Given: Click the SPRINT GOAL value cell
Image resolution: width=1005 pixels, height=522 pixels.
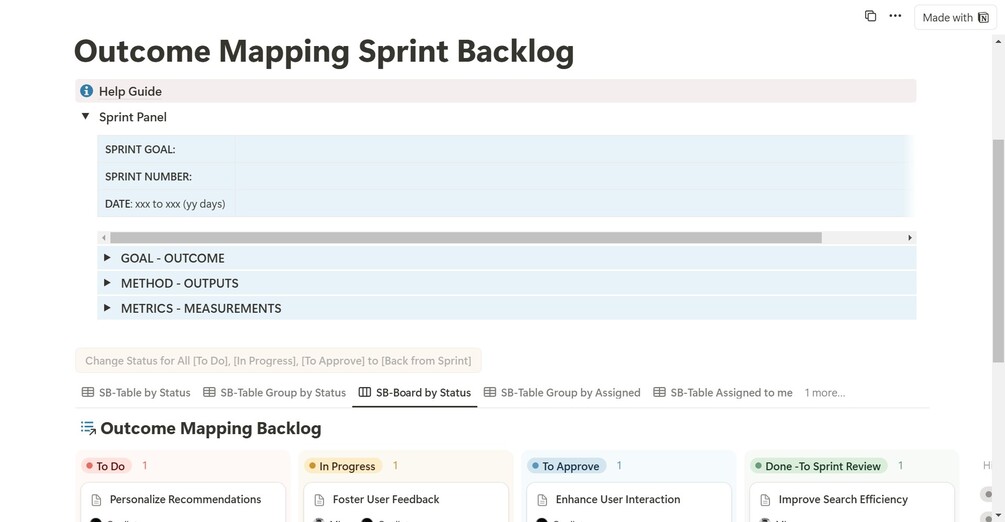Looking at the screenshot, I should click(570, 149).
